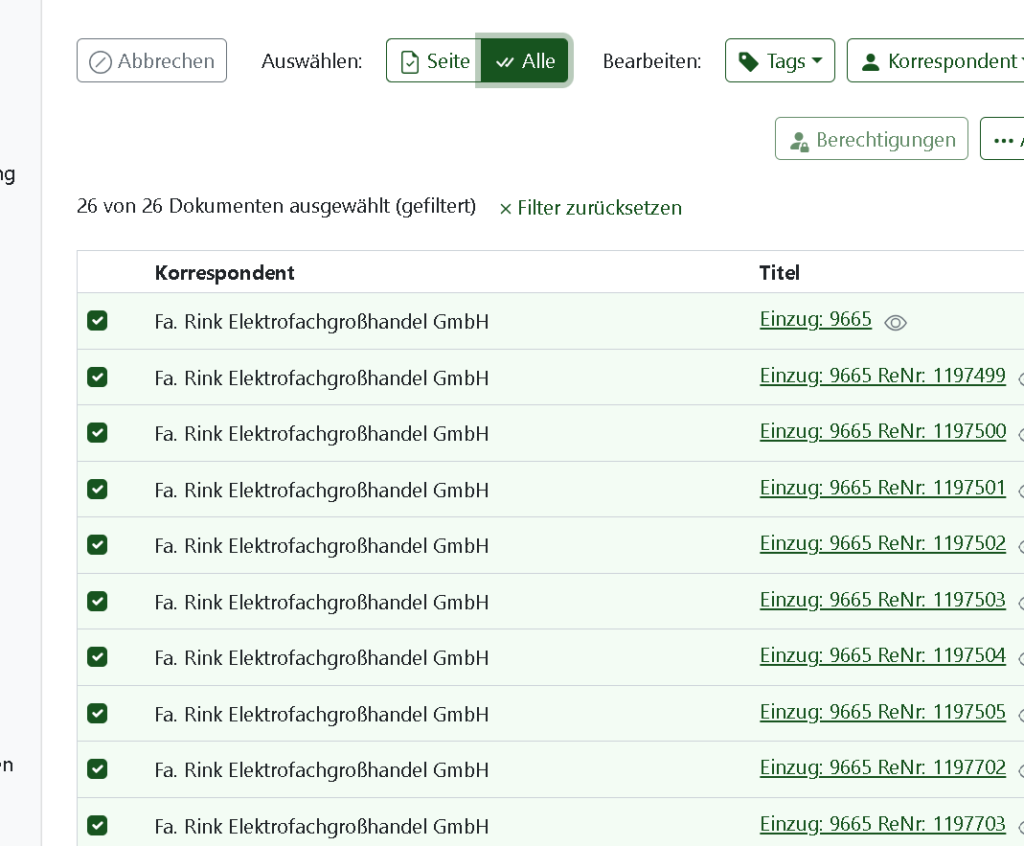Sort by the Titel column header

779,273
